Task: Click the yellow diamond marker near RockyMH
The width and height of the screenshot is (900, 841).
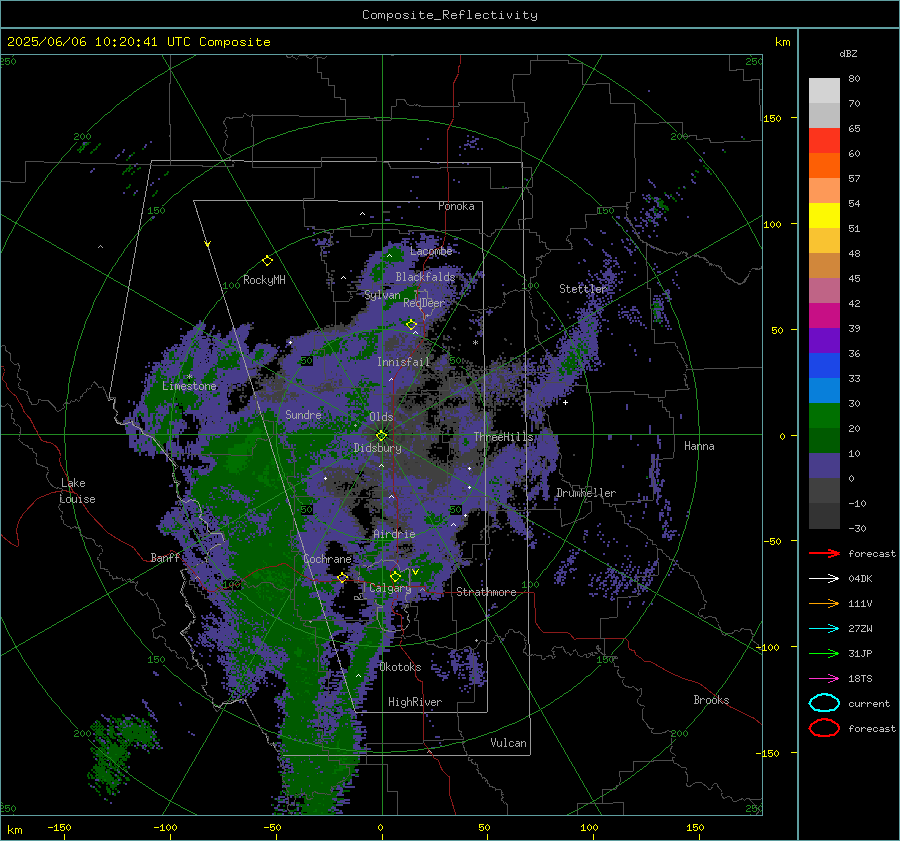Action: (x=267, y=261)
